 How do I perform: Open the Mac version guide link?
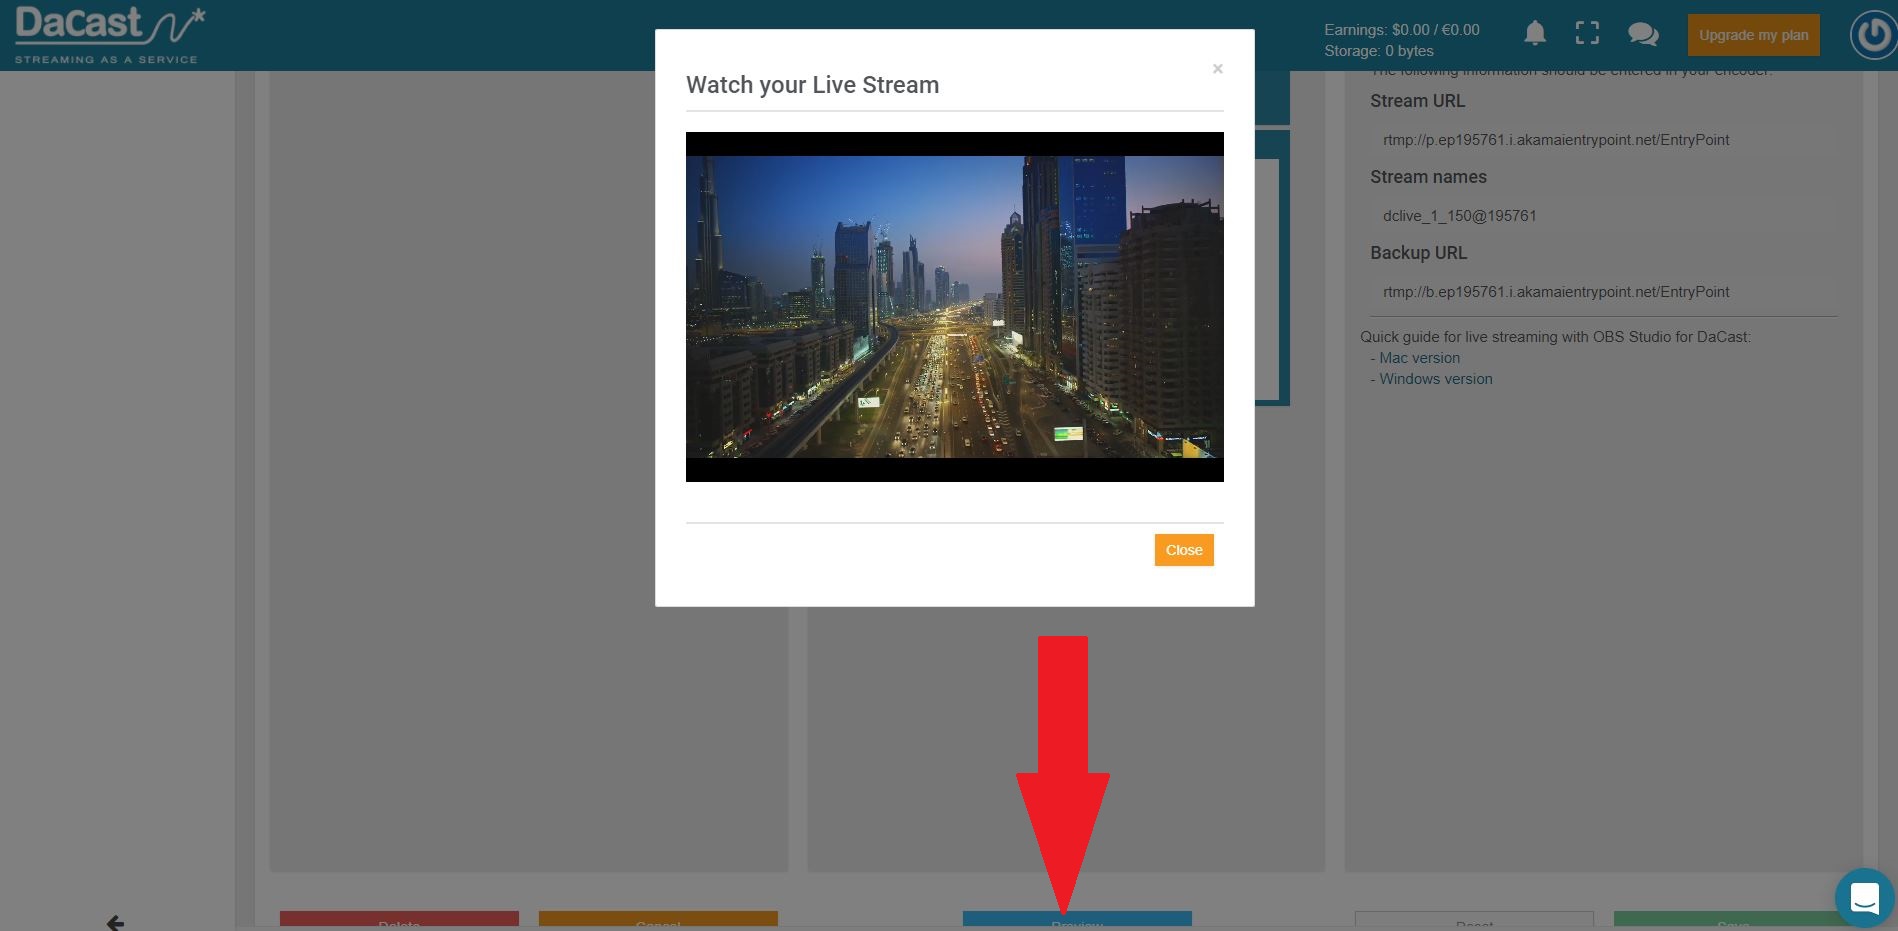click(1419, 358)
